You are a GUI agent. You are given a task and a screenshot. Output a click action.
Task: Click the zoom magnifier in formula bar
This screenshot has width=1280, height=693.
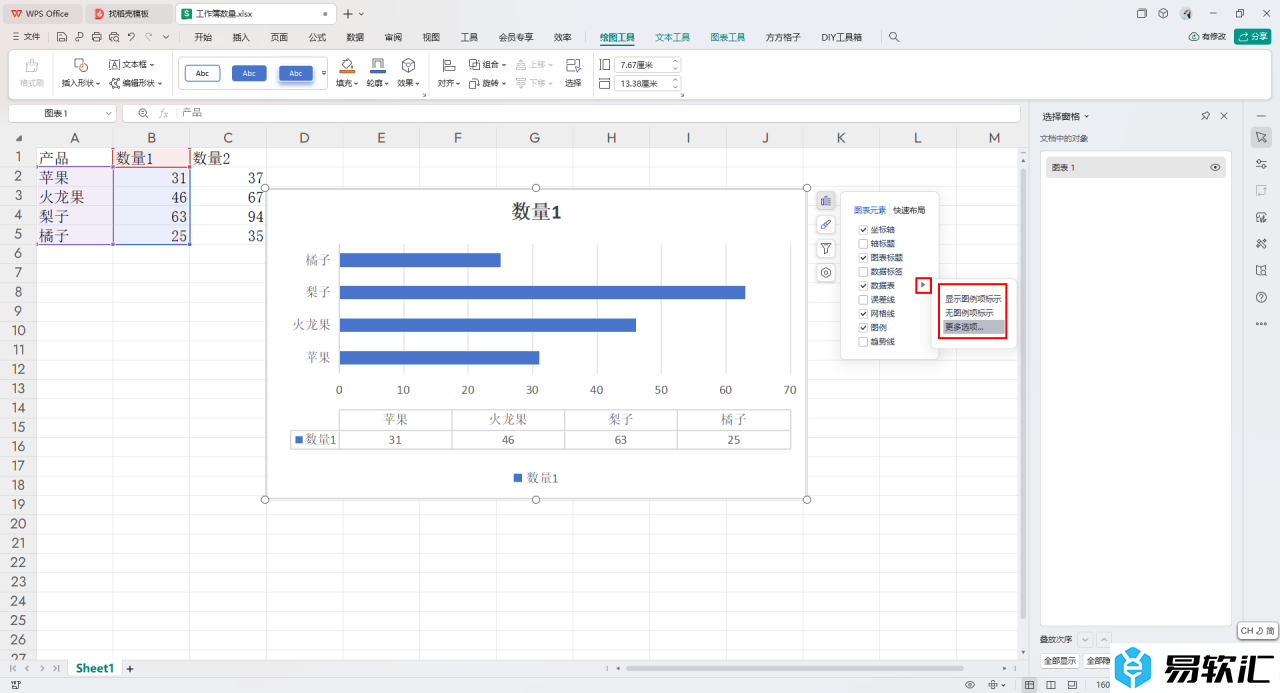coord(143,113)
